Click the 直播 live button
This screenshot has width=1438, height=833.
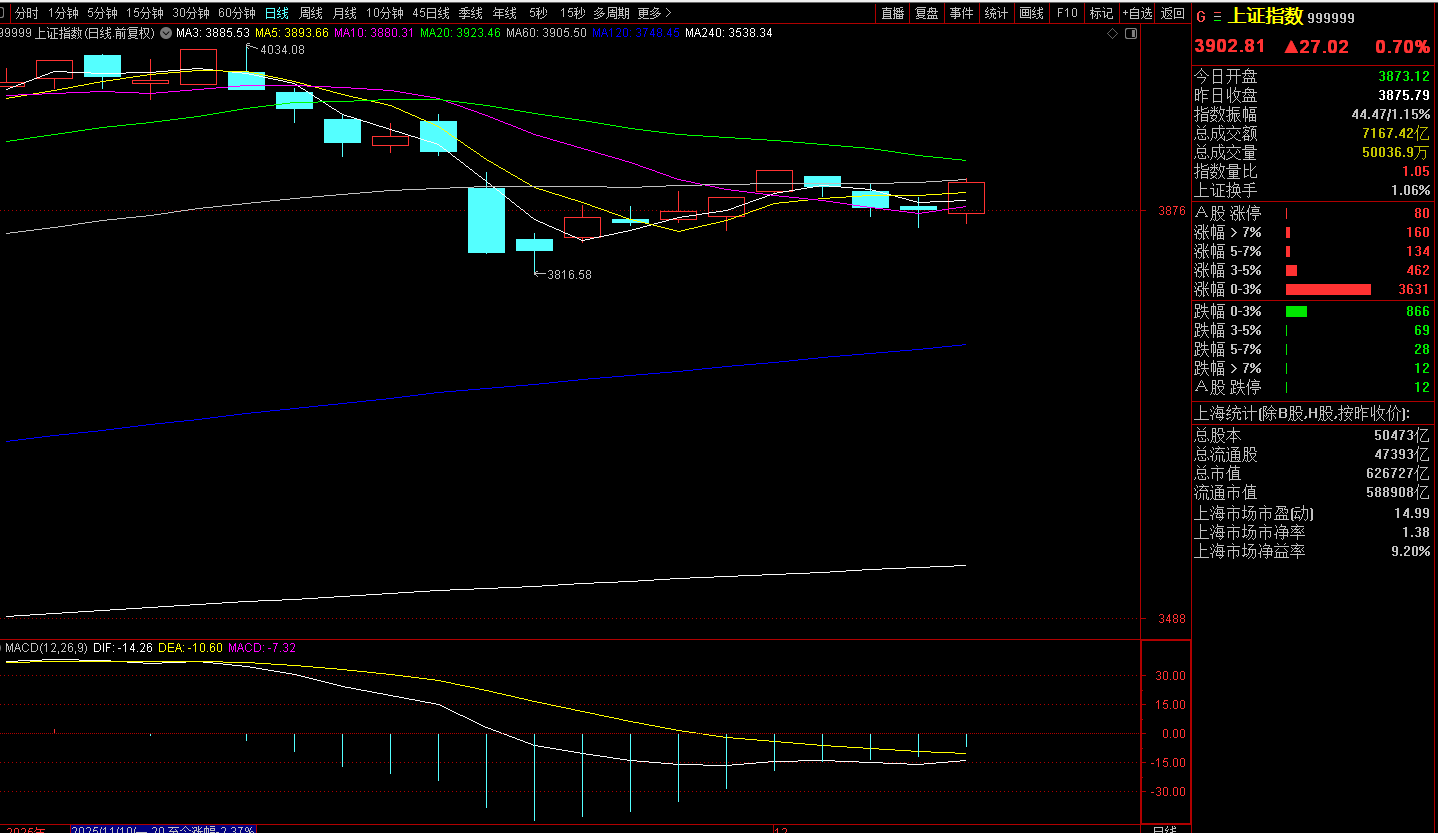click(x=893, y=13)
